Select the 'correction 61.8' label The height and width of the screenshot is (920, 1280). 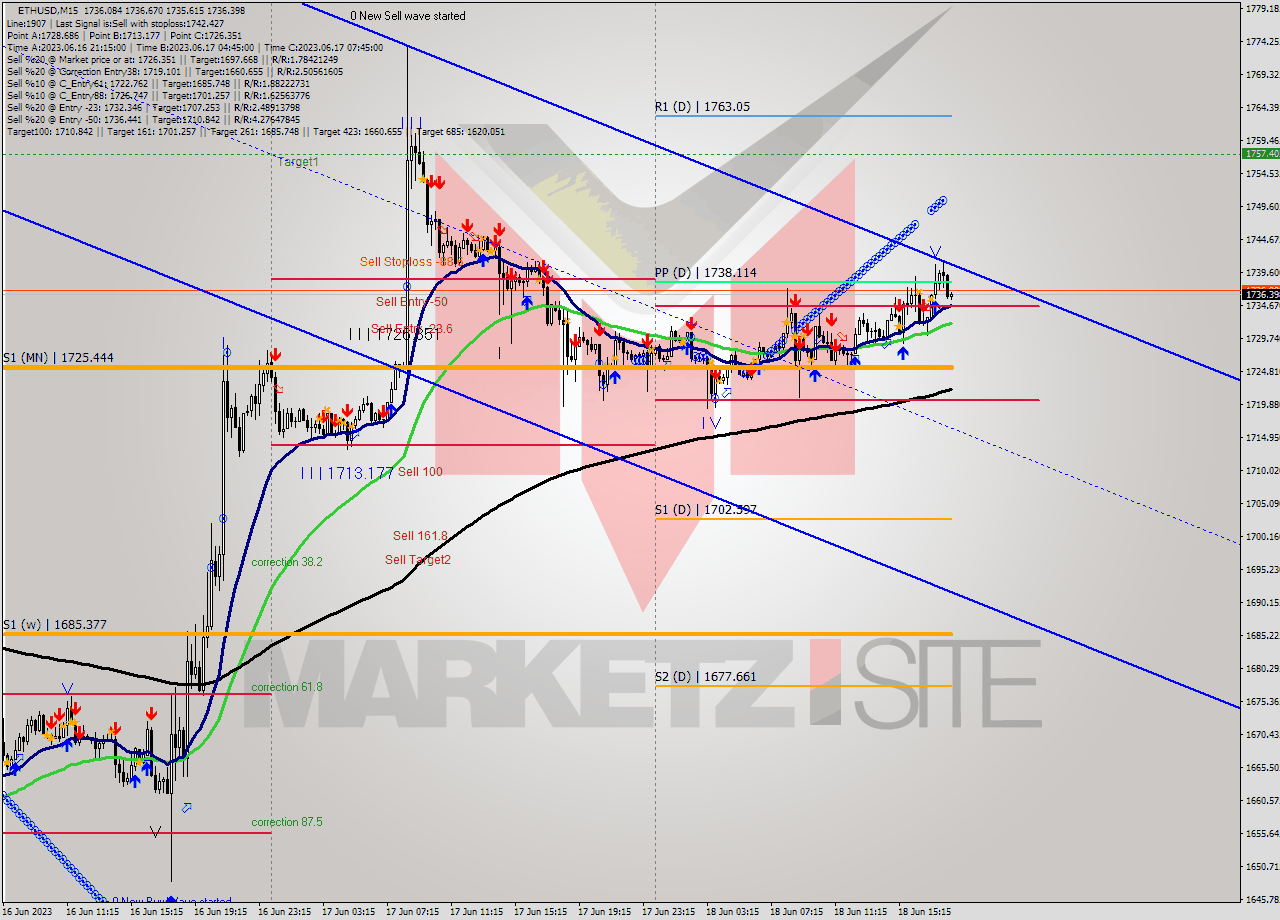(x=287, y=687)
